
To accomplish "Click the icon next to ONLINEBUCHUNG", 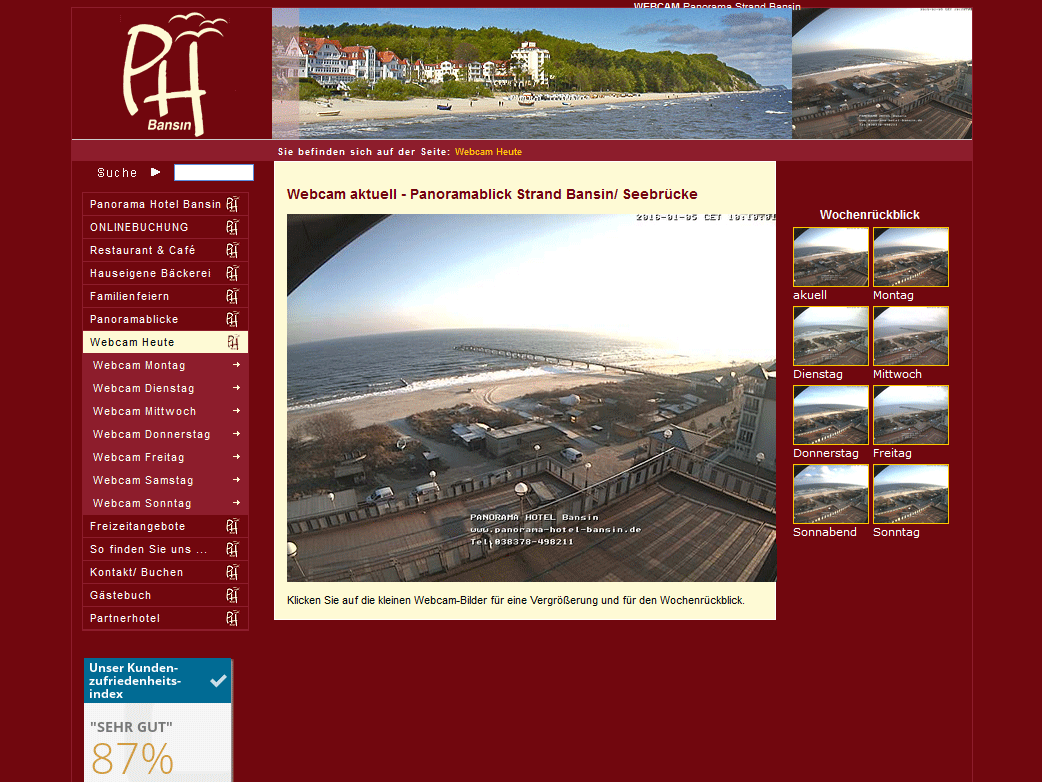I will point(232,227).
